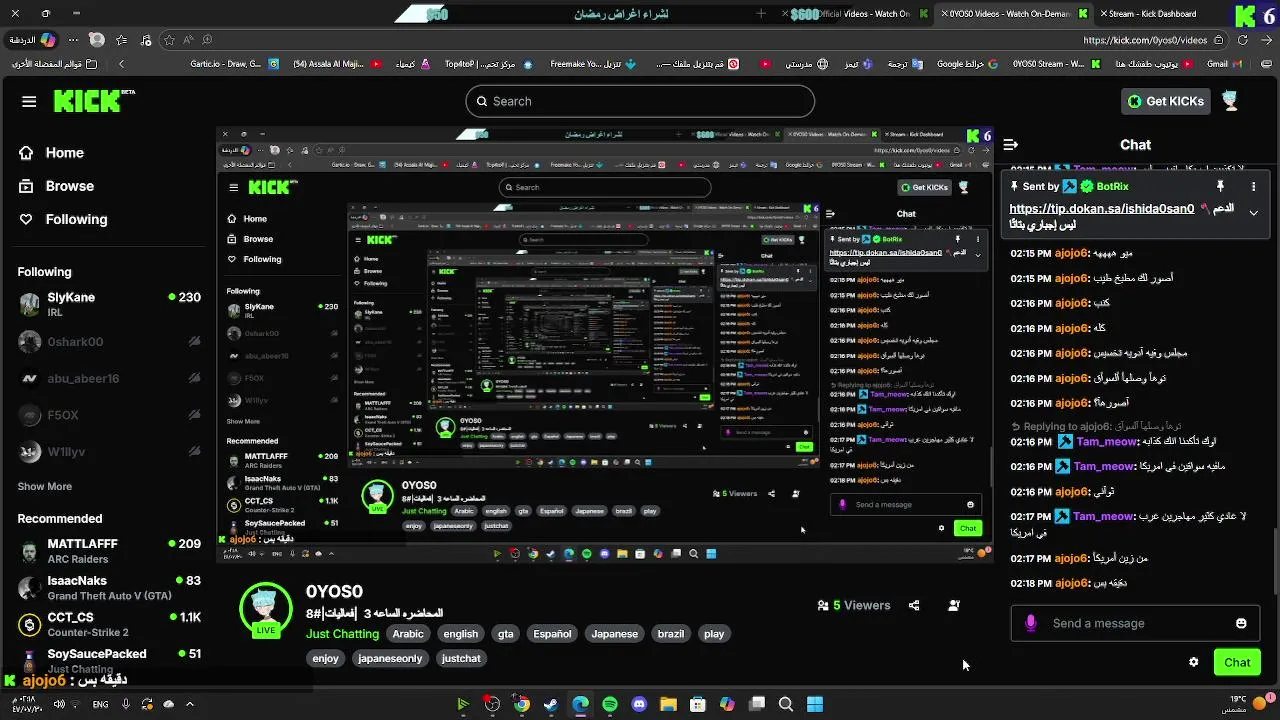Show hidden tray icons chevron
The width and height of the screenshot is (1280, 720).
189,704
